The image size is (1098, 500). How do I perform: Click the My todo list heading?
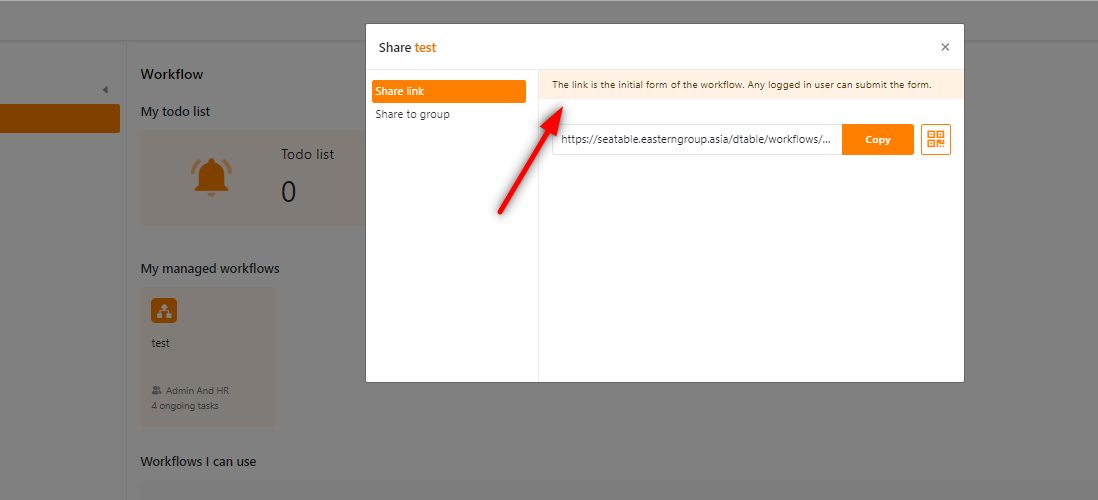tap(175, 111)
